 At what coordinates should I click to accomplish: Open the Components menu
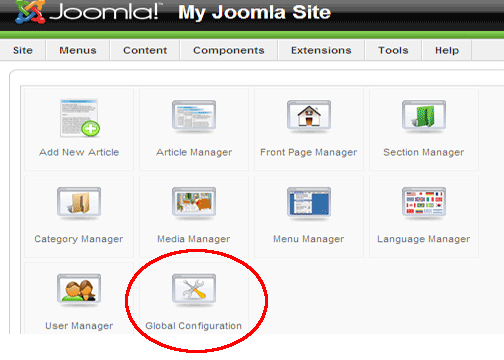(x=229, y=50)
